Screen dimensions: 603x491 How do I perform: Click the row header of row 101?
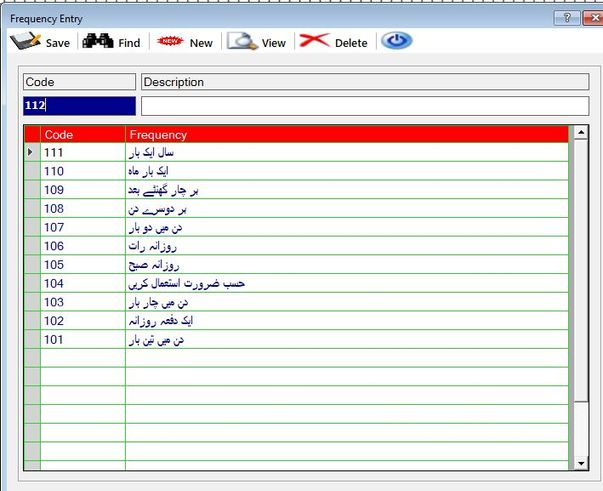tap(32, 340)
